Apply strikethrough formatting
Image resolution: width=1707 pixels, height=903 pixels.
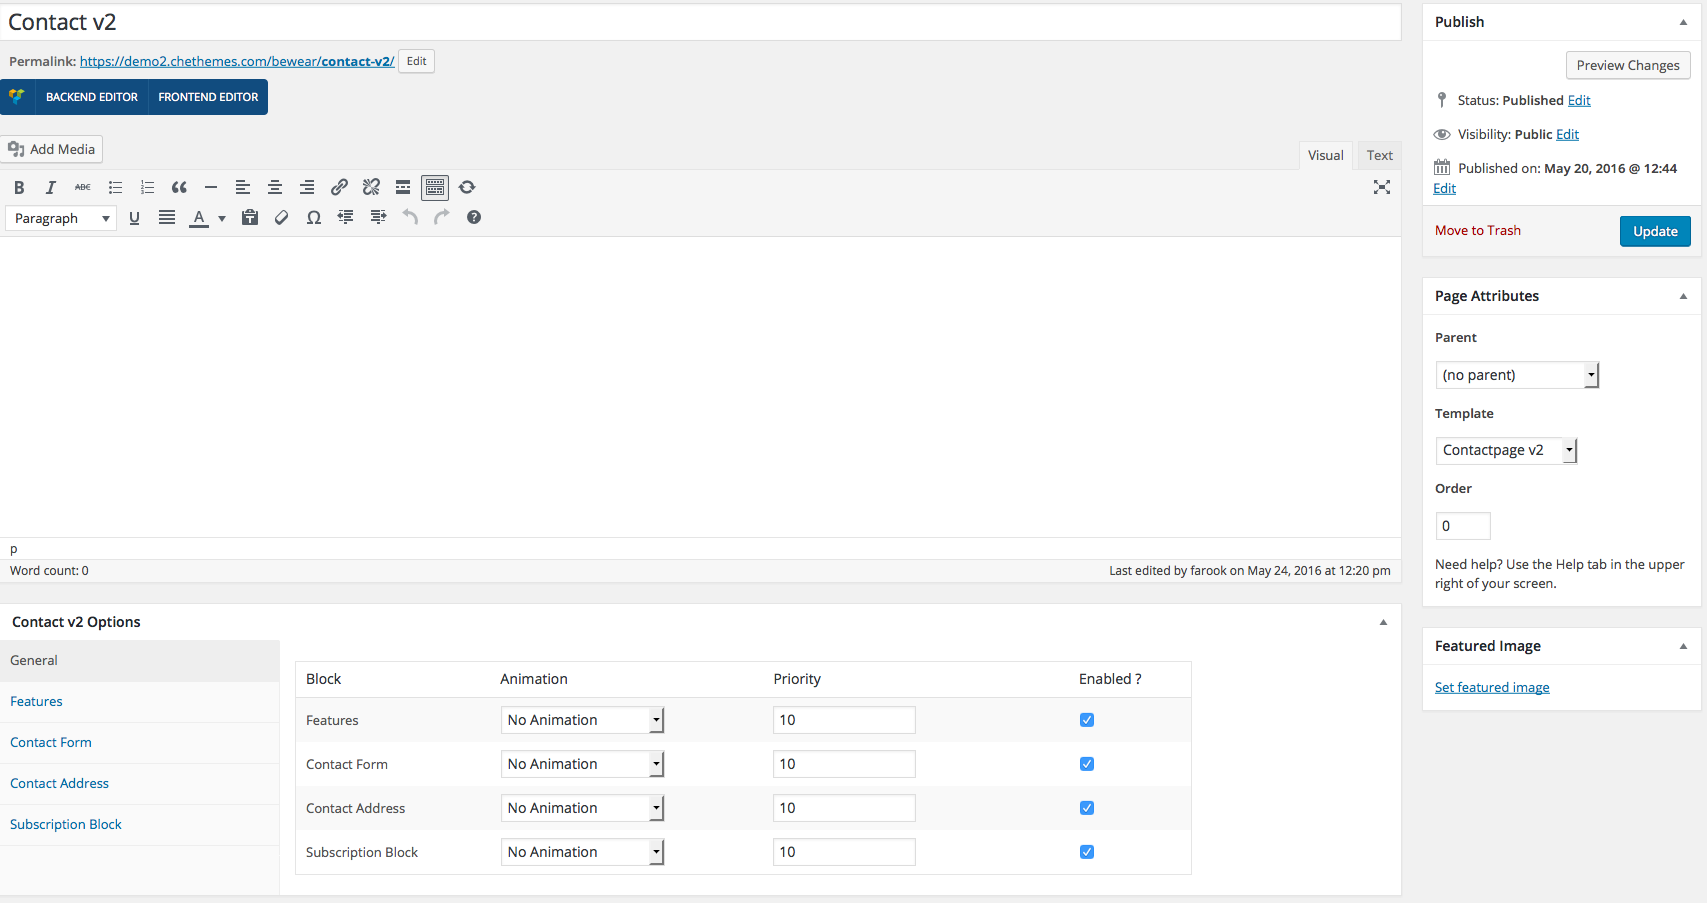coord(83,187)
